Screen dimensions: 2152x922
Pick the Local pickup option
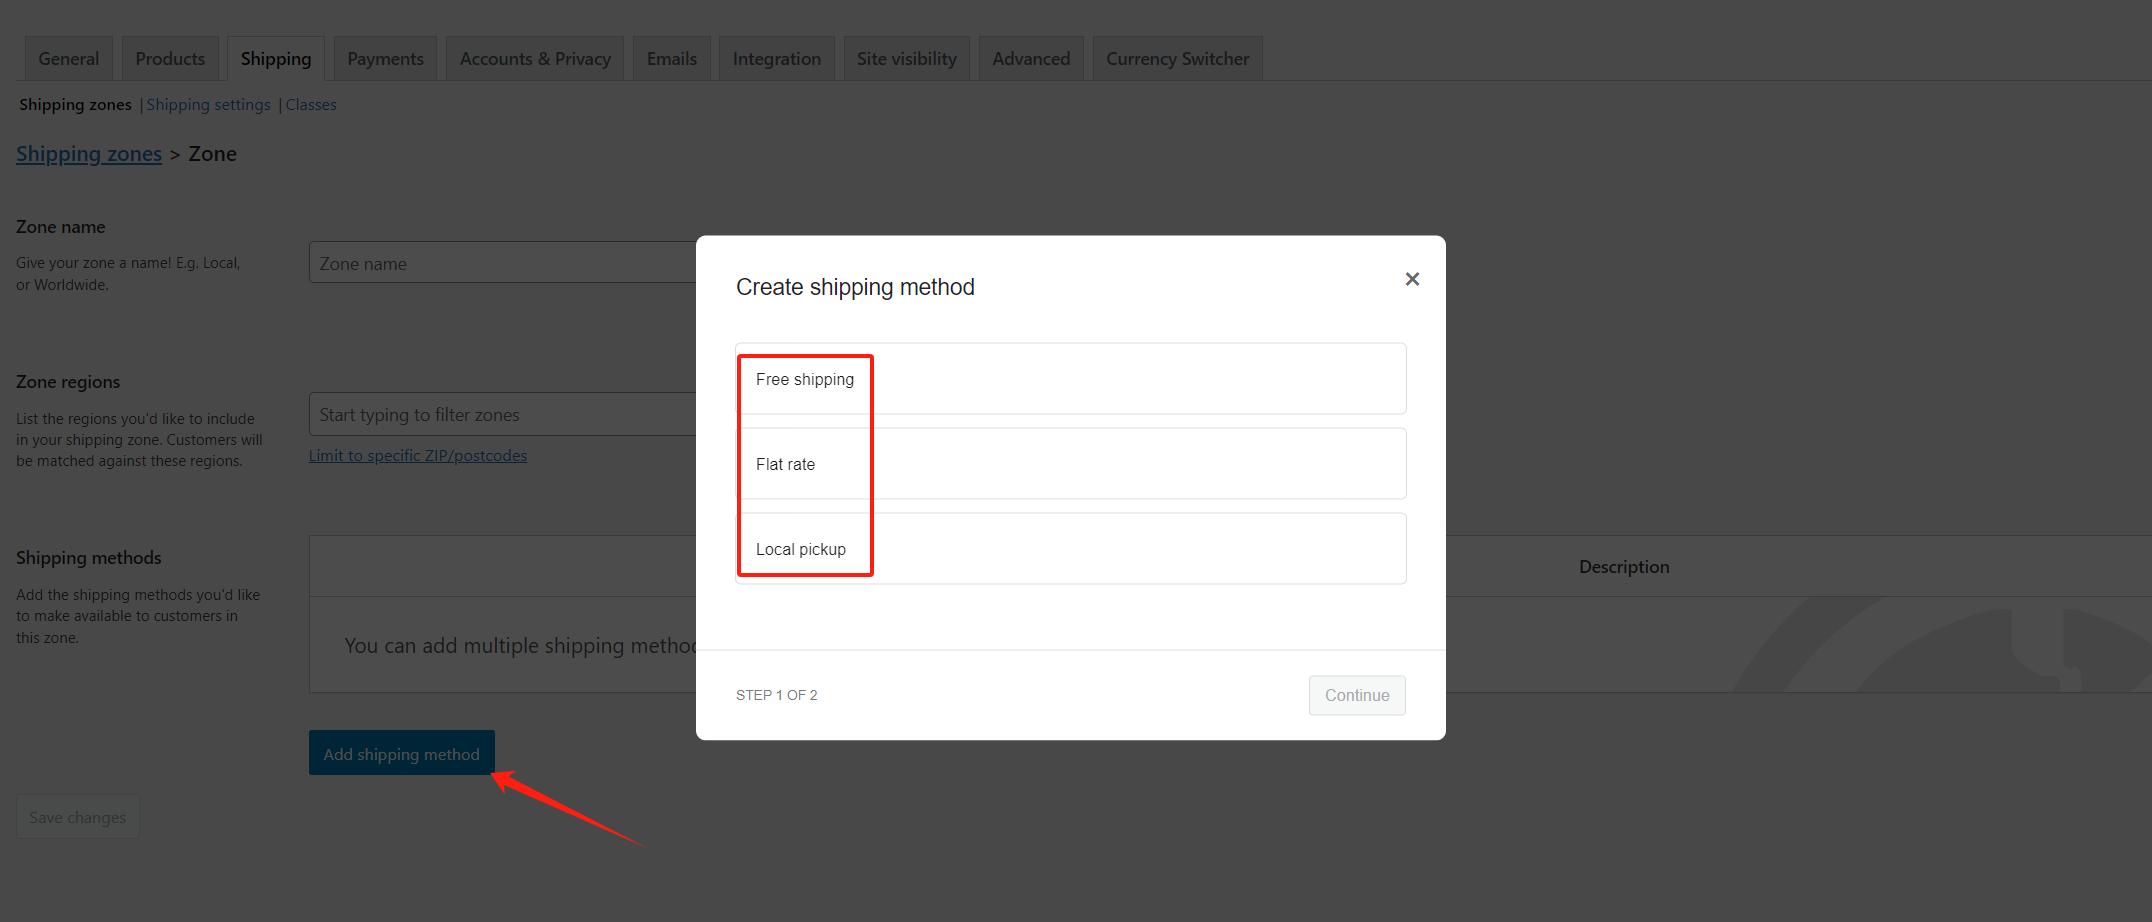tap(1071, 549)
